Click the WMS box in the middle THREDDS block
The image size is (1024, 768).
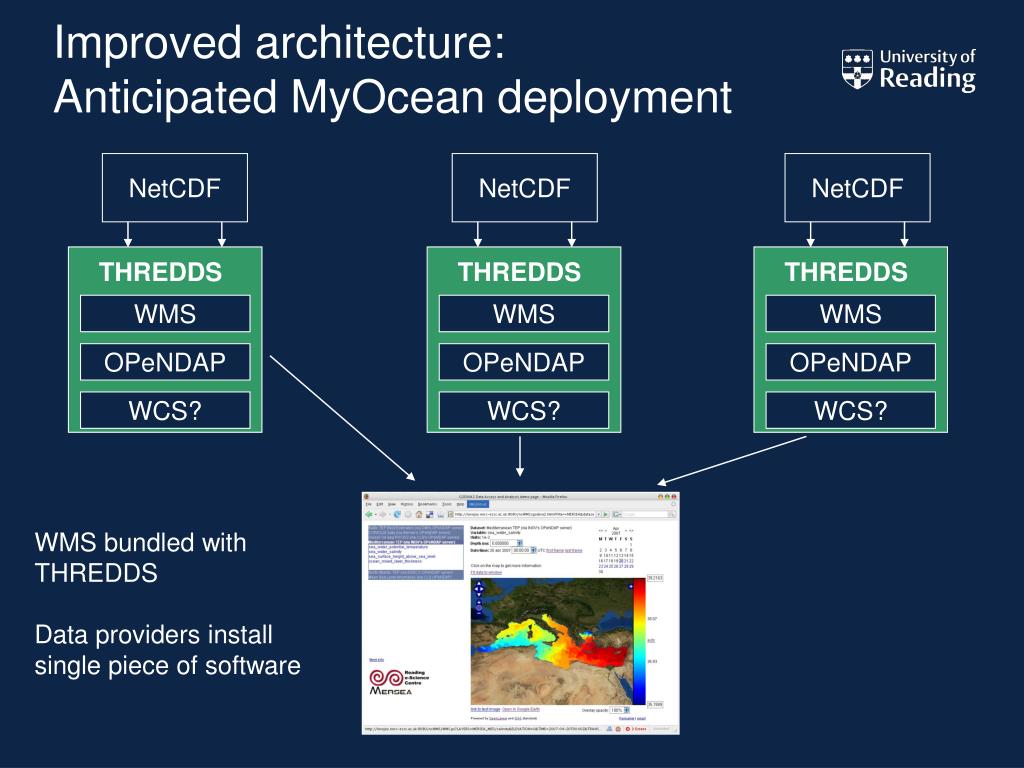tap(524, 313)
